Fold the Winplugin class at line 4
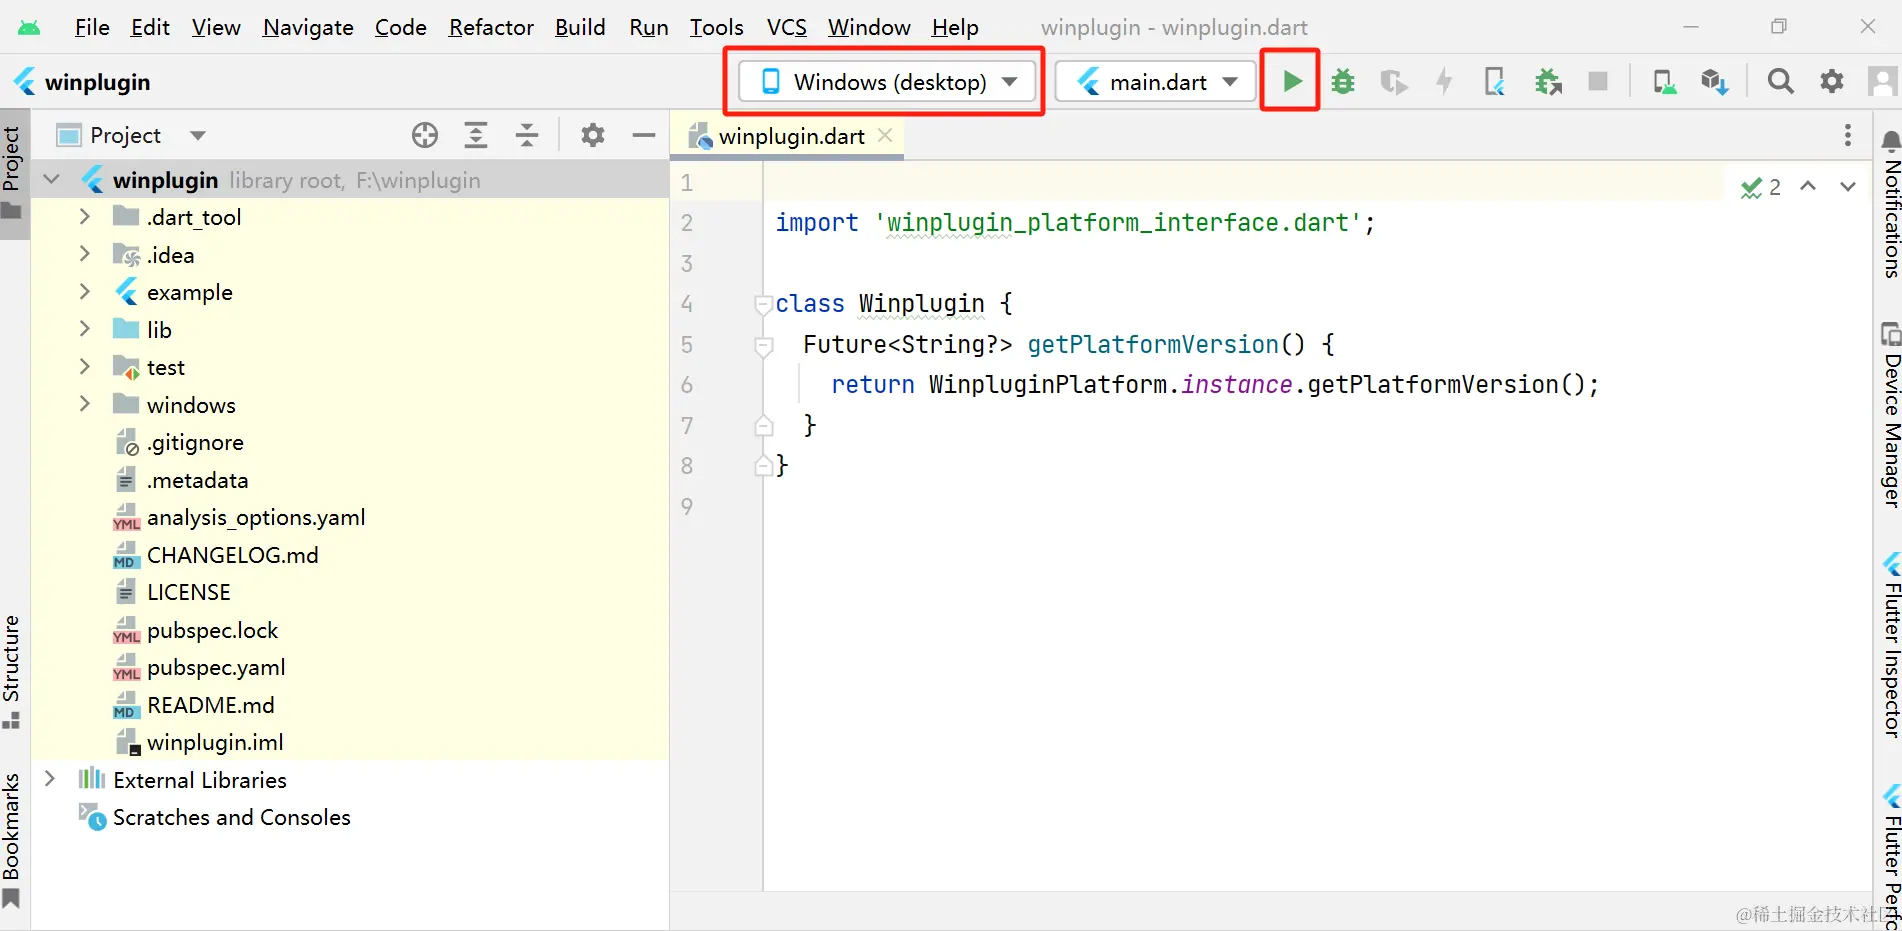1902x931 pixels. (x=763, y=304)
